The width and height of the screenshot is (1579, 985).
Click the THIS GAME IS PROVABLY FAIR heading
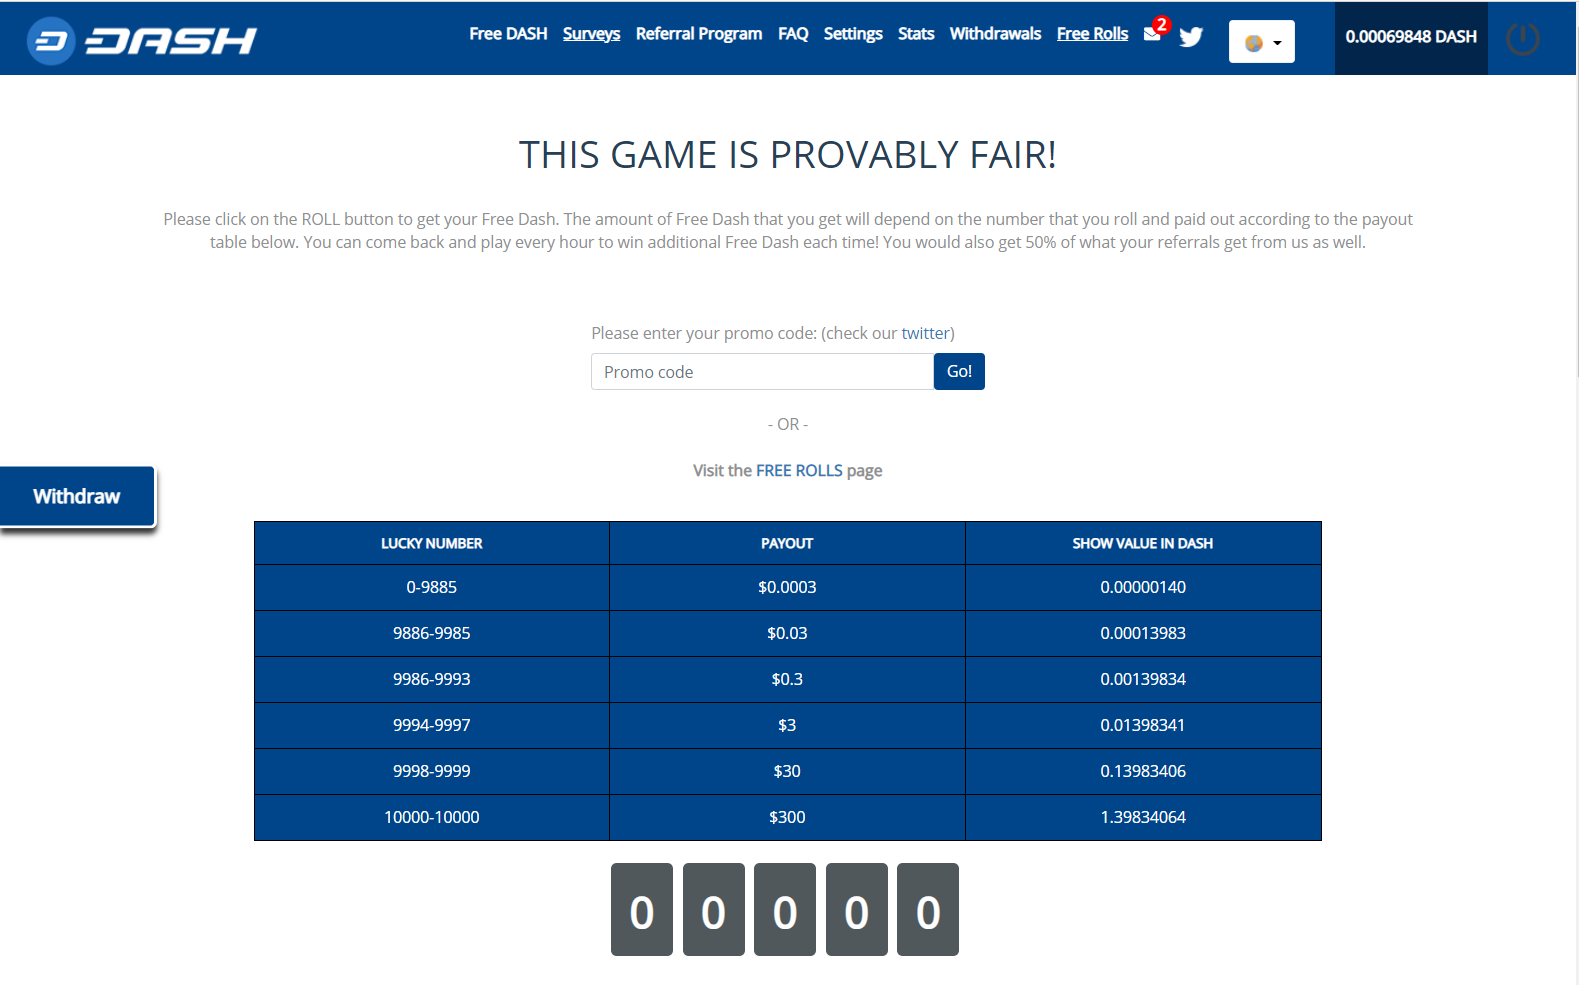(x=788, y=155)
